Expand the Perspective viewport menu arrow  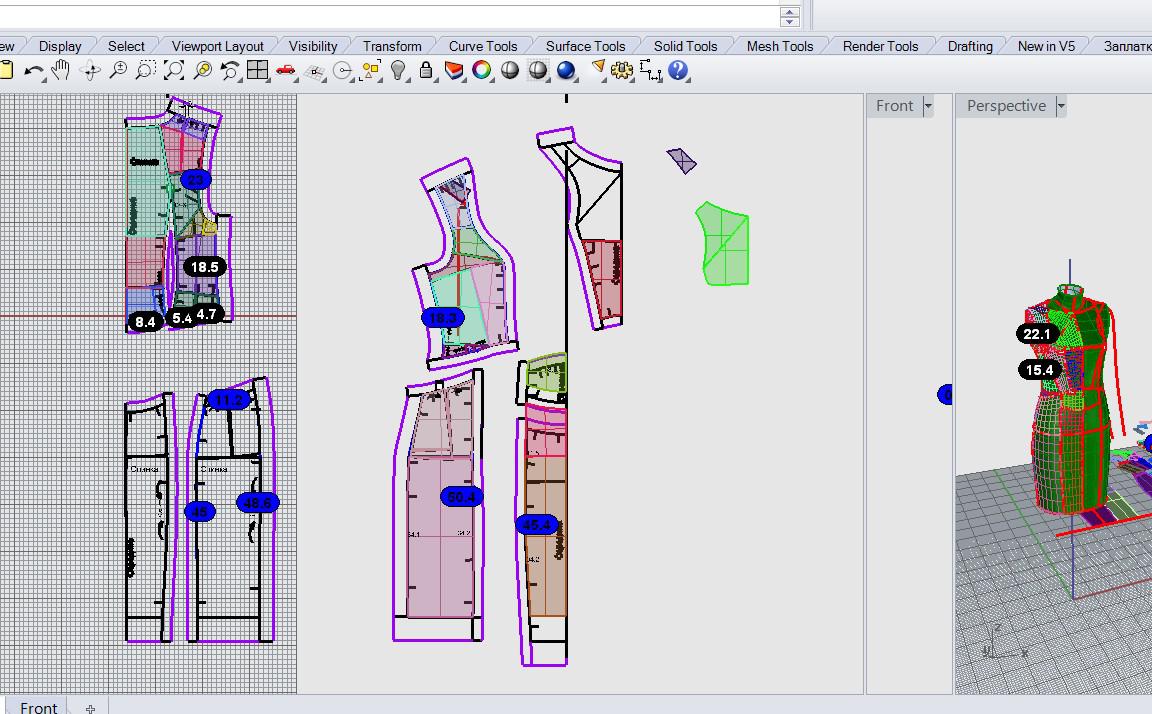point(1061,106)
